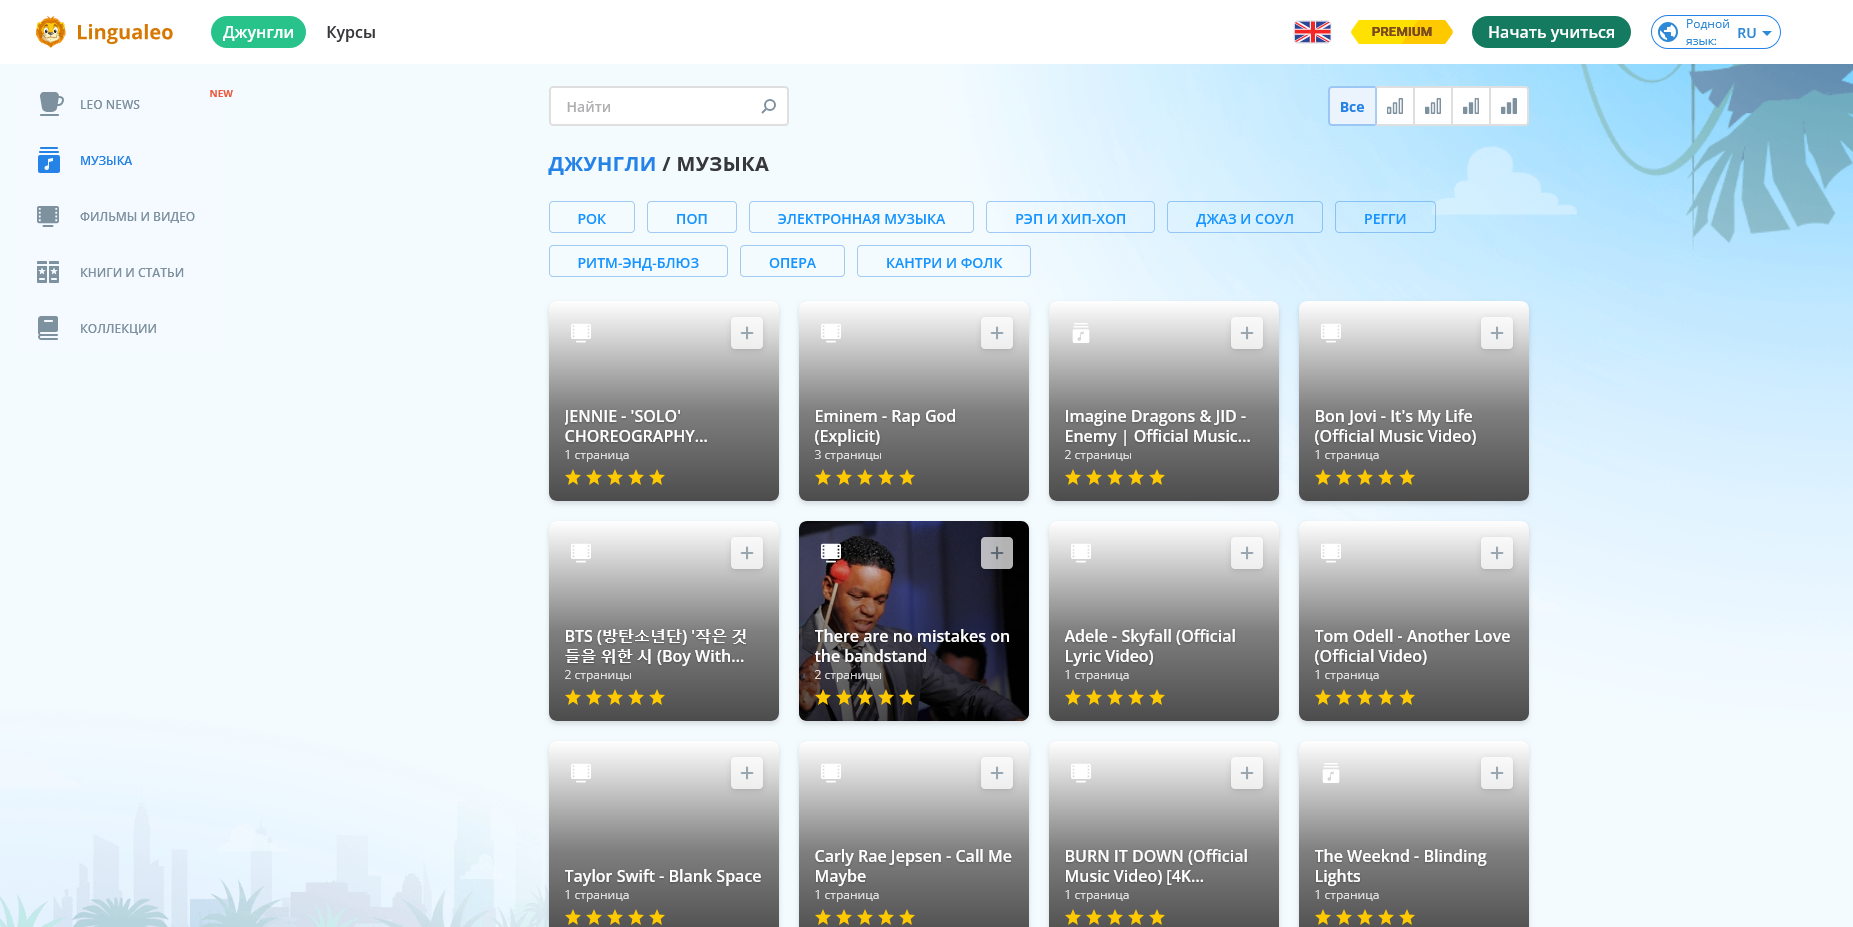Viewport: 1853px width, 927px height.
Task: Click the Начать учиться button
Action: pyautogui.click(x=1551, y=32)
